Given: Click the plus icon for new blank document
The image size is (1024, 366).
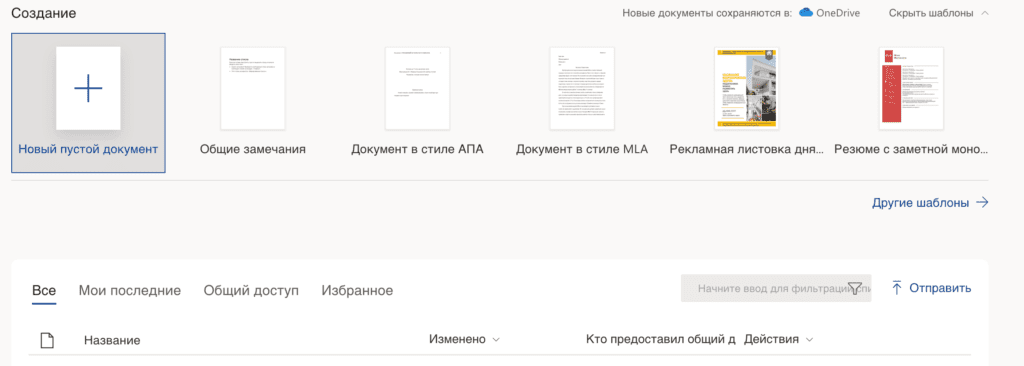Looking at the screenshot, I should tap(88, 88).
